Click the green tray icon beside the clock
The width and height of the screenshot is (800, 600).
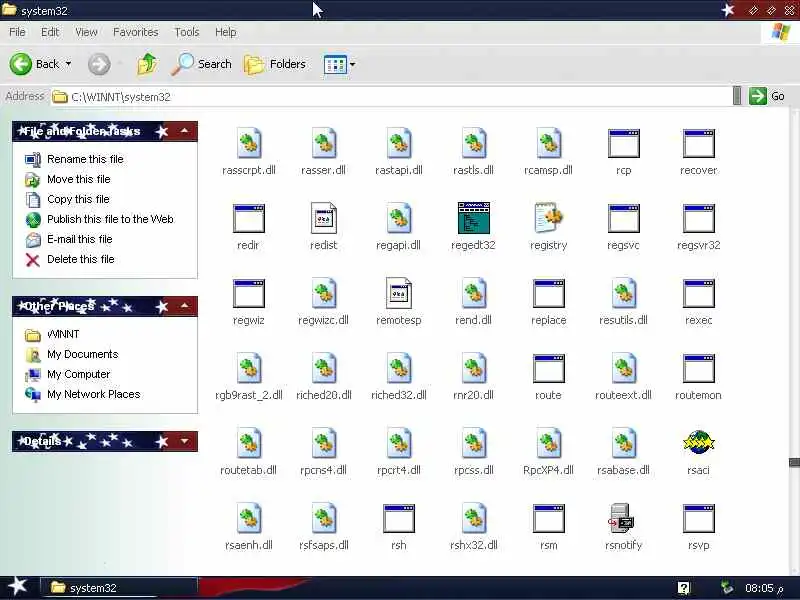coord(728,588)
